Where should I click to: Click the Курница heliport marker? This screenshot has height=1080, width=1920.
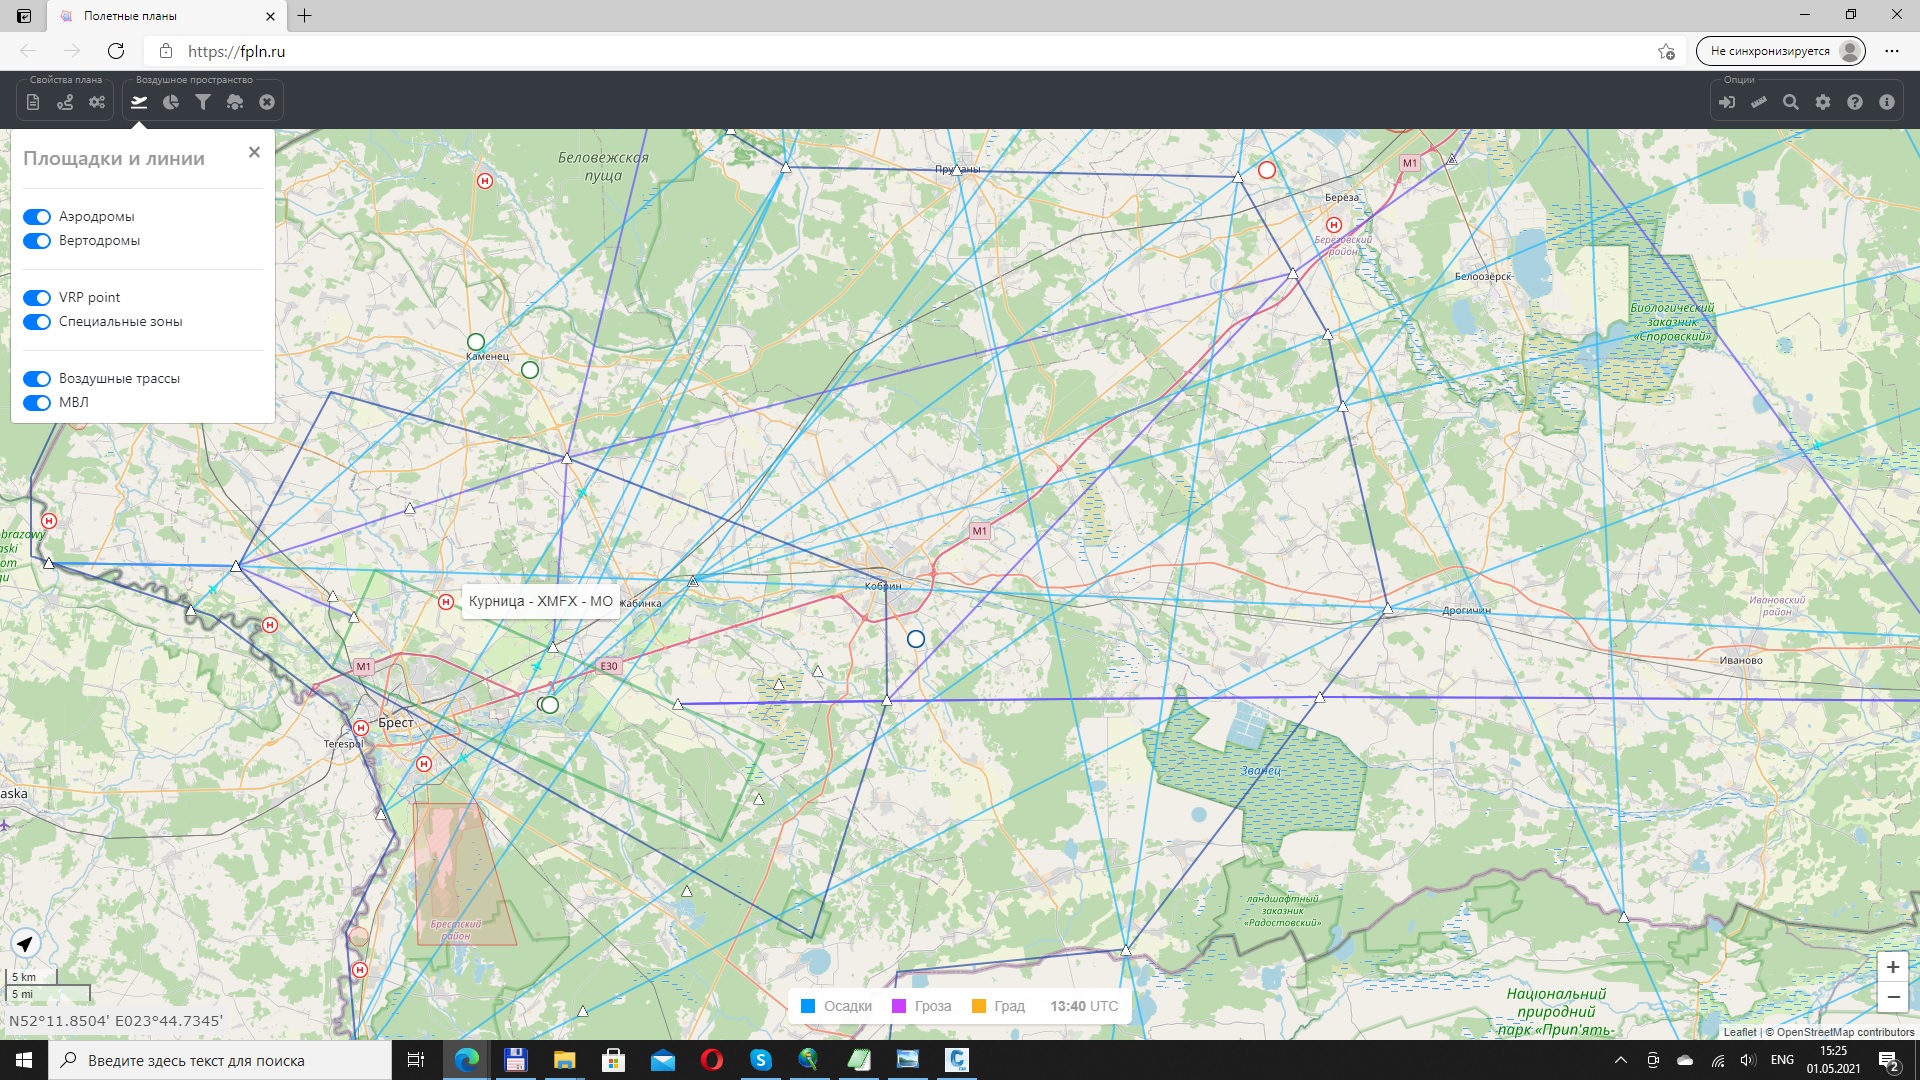(446, 602)
